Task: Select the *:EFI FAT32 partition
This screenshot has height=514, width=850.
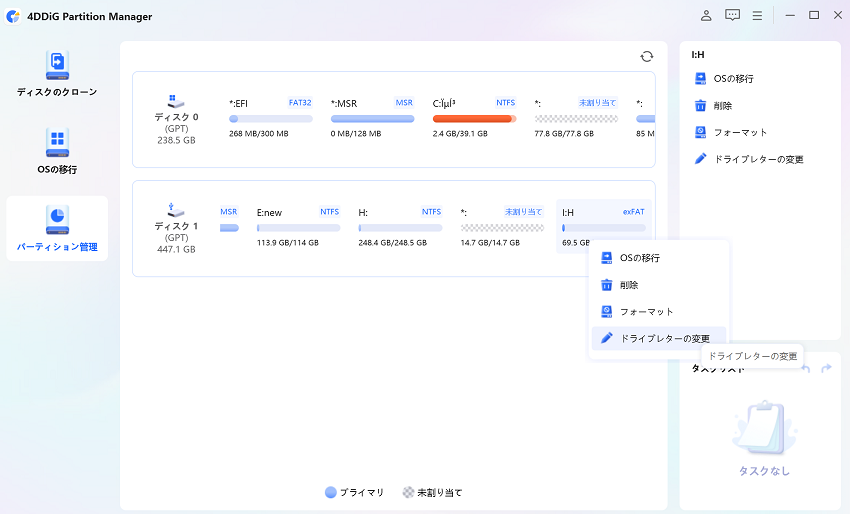Action: point(271,118)
